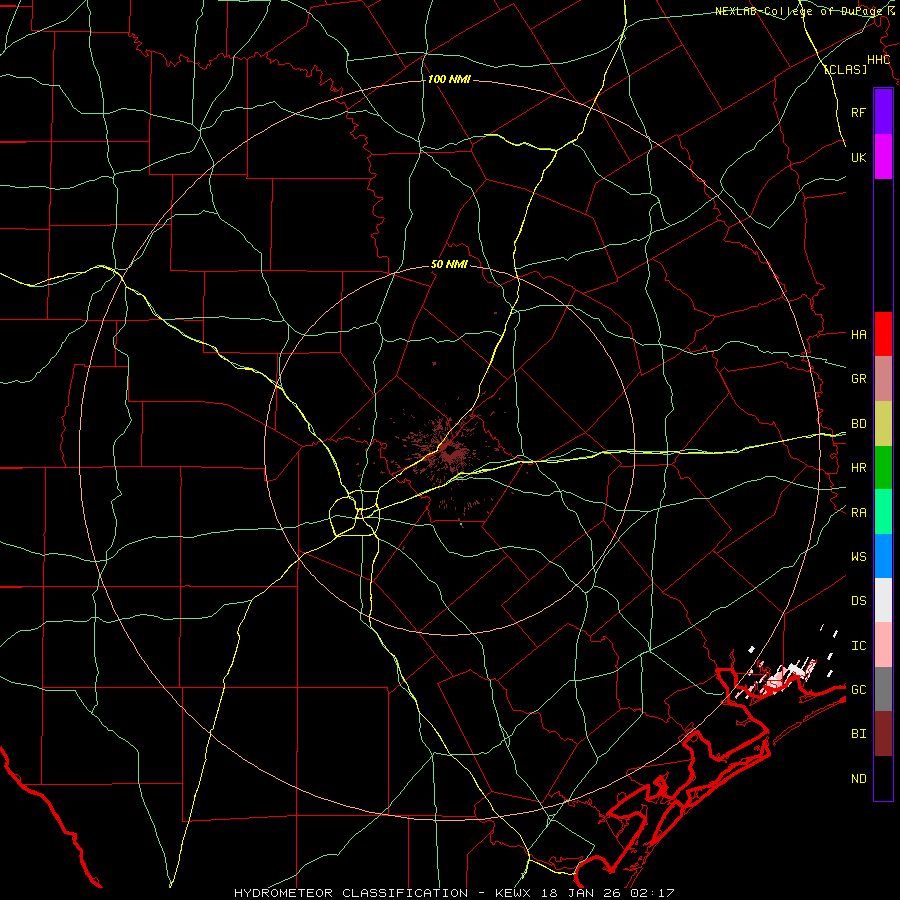Select the "GR" legend label
The image size is (900, 900).
coord(858,379)
